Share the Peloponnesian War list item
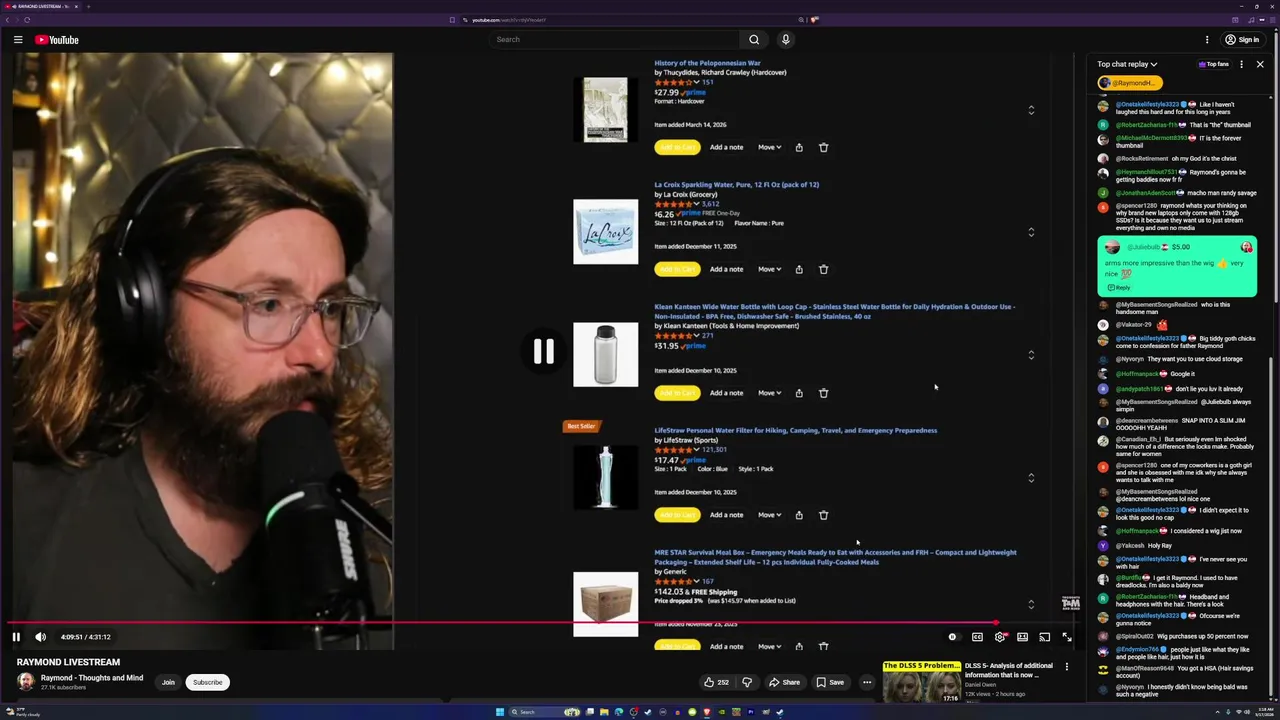 pos(799,147)
